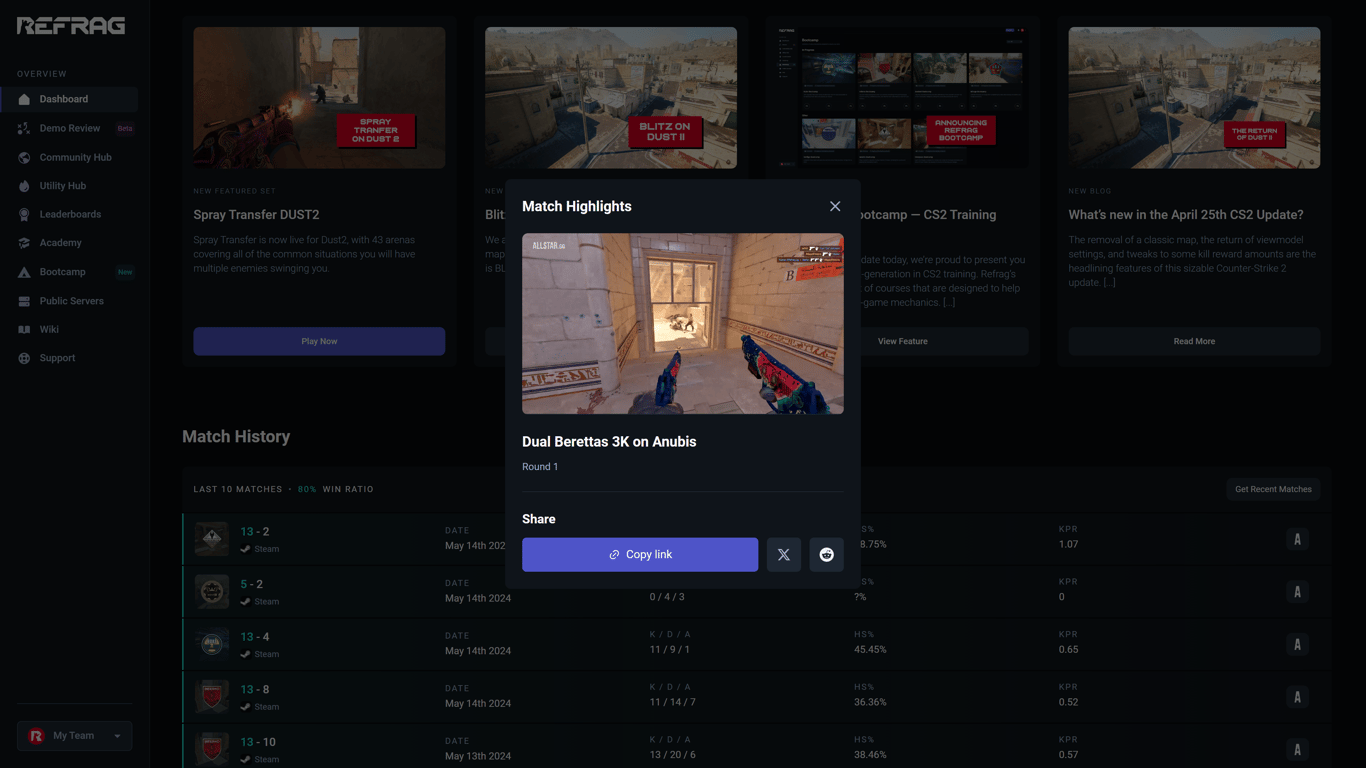Screen dimensions: 1366x768
Task: Click the 80% win ratio text
Action: click(307, 489)
